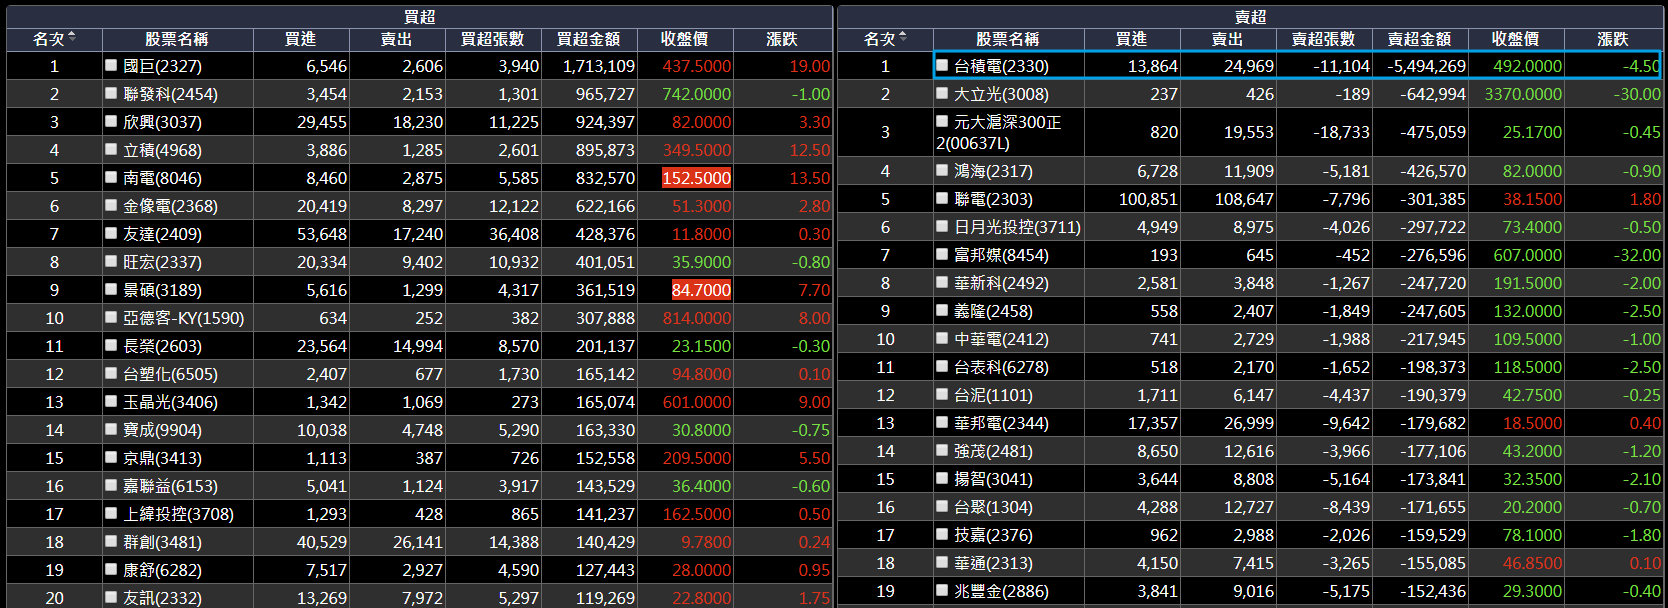Open the stock name 中華電(2412)
Viewport: 1668px width, 608px height.
(x=1001, y=339)
